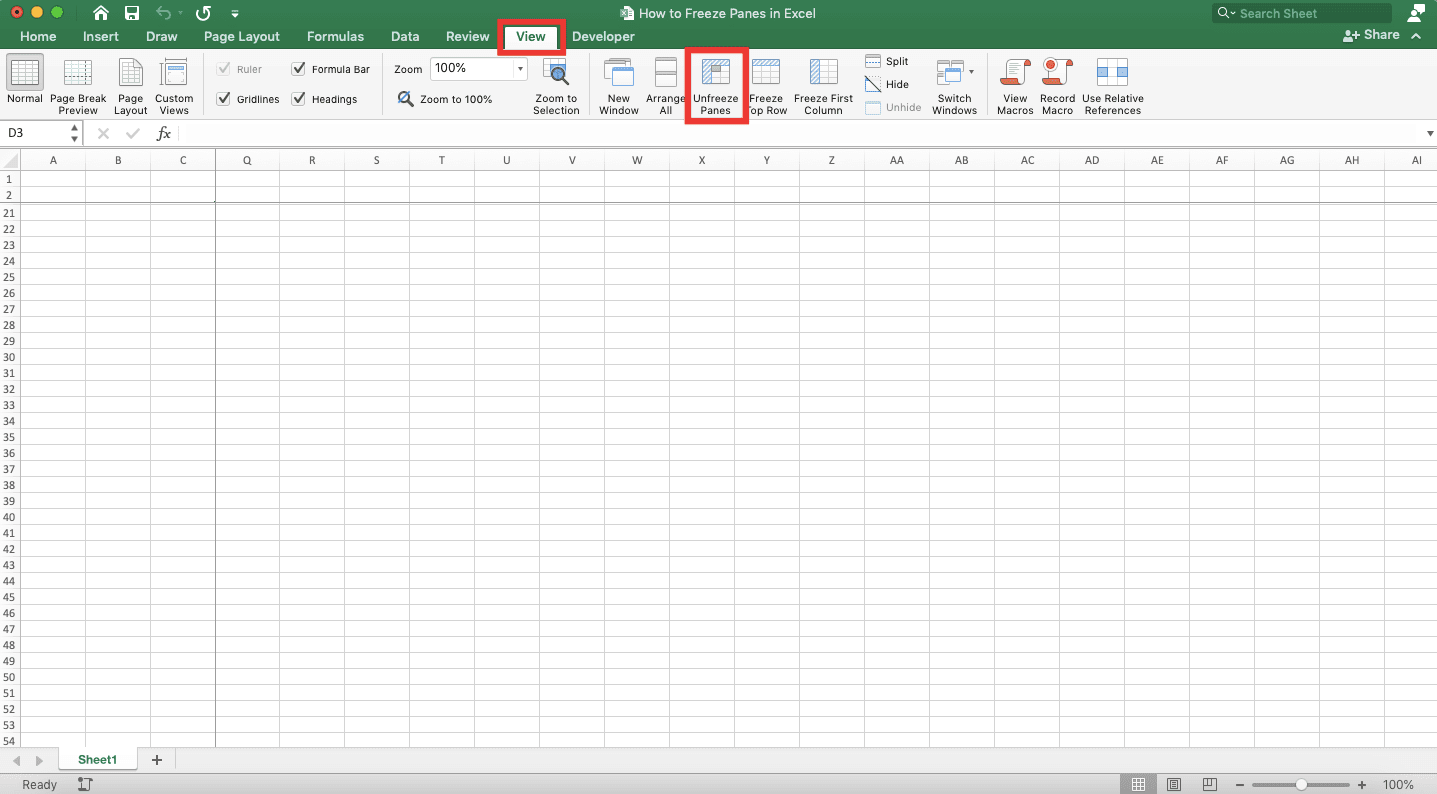Select Normal view in status bar
The width and height of the screenshot is (1437, 794).
(x=1138, y=785)
